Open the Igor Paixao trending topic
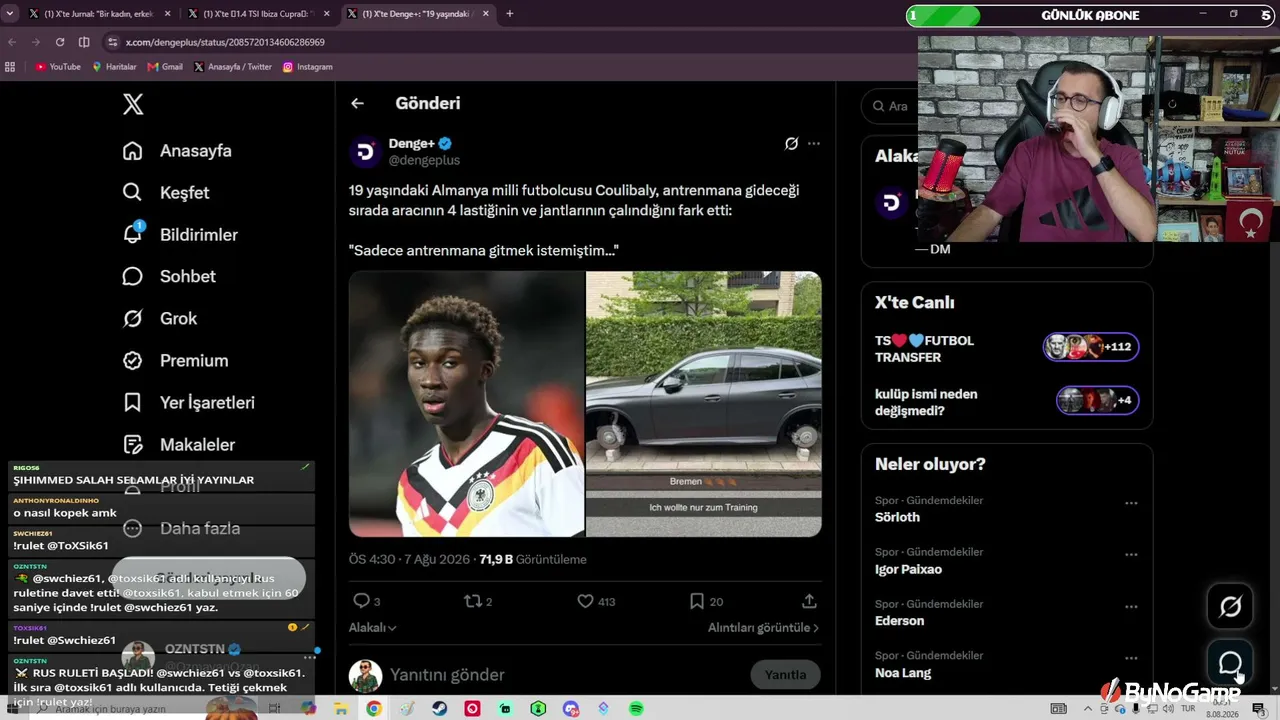The height and width of the screenshot is (720, 1280). point(908,569)
